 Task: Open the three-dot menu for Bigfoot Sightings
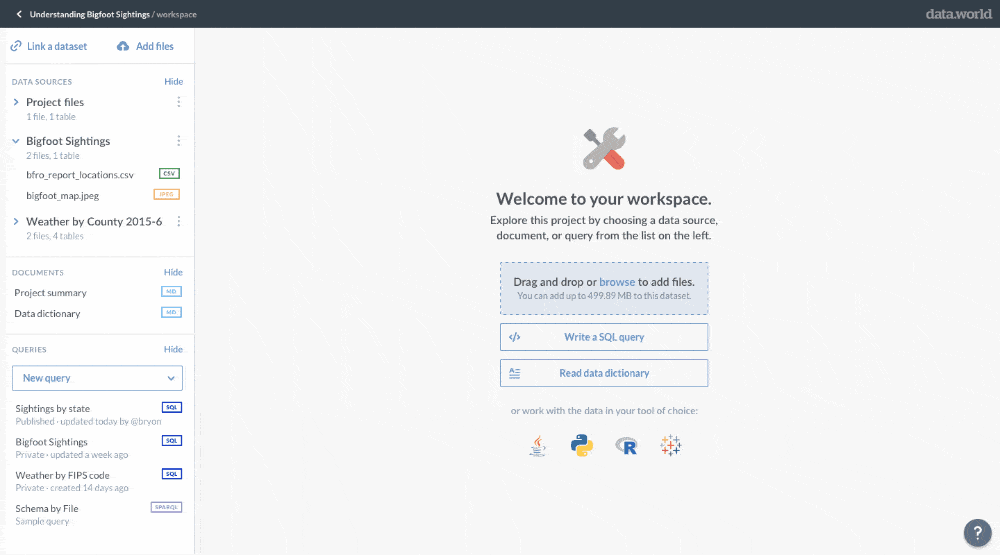click(179, 140)
